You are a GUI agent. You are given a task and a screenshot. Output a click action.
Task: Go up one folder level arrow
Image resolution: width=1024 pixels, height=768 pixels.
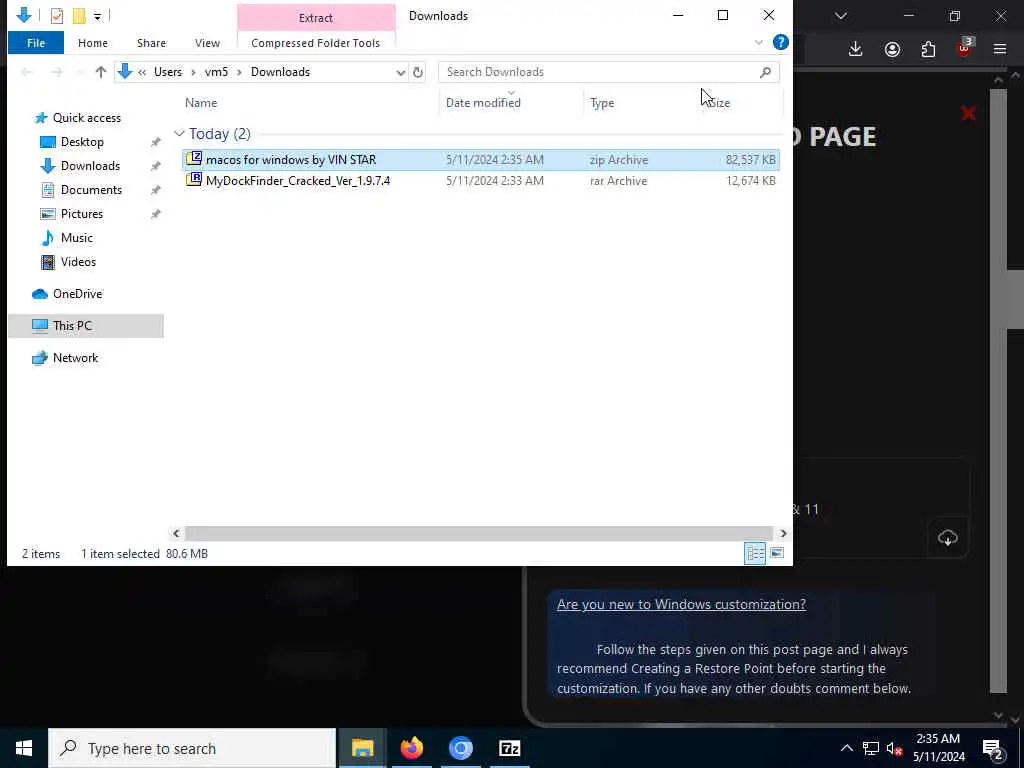click(101, 72)
